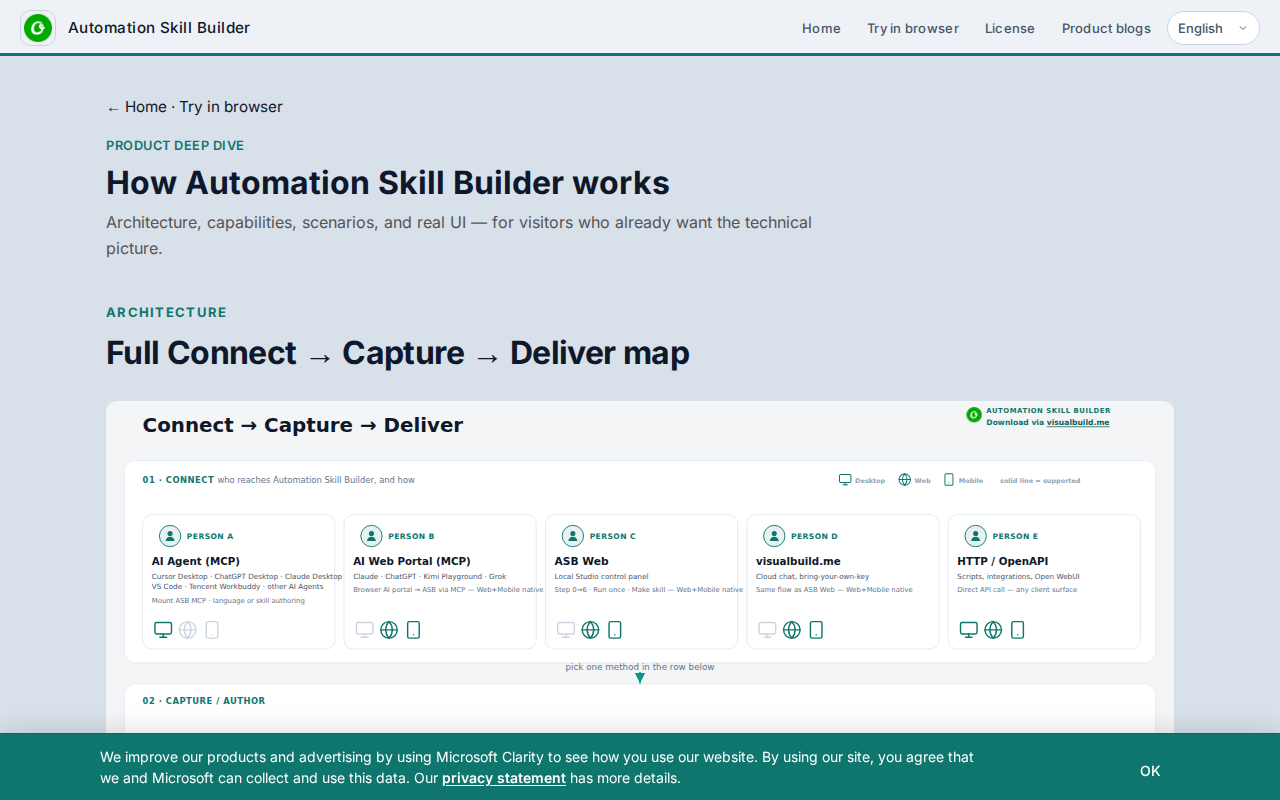Click the Scripts, integrations, Open WebUI text

coord(1018,576)
